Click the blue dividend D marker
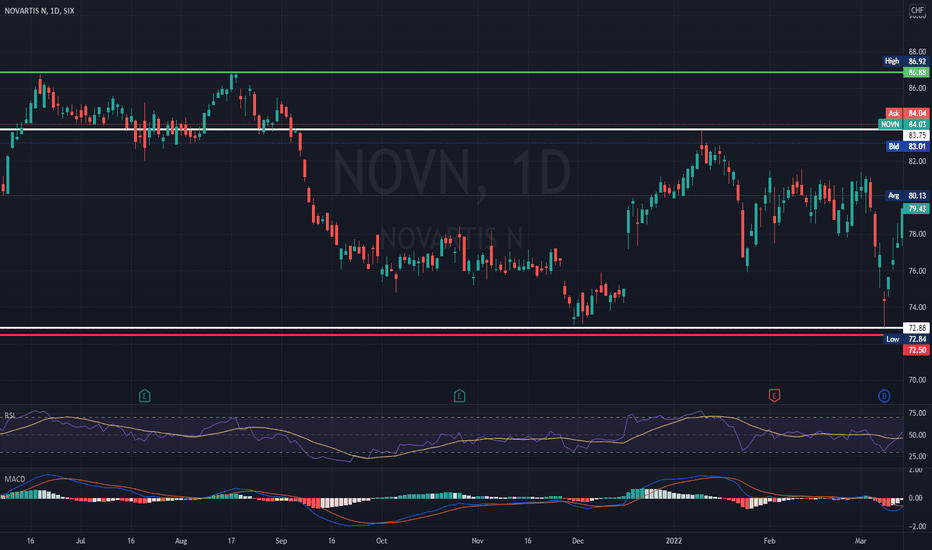This screenshot has width=932, height=550. click(884, 396)
